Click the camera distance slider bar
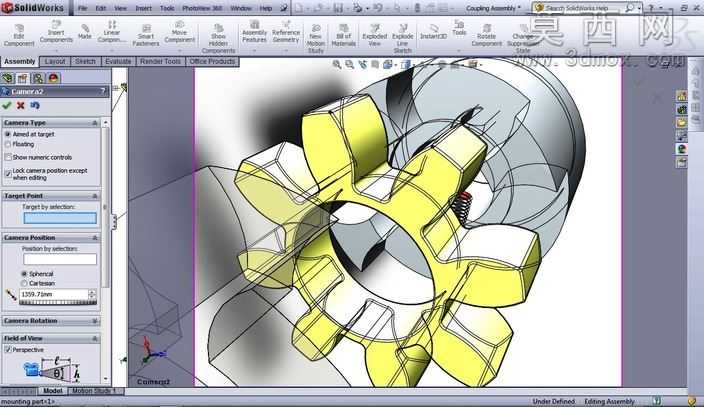 coord(57,303)
